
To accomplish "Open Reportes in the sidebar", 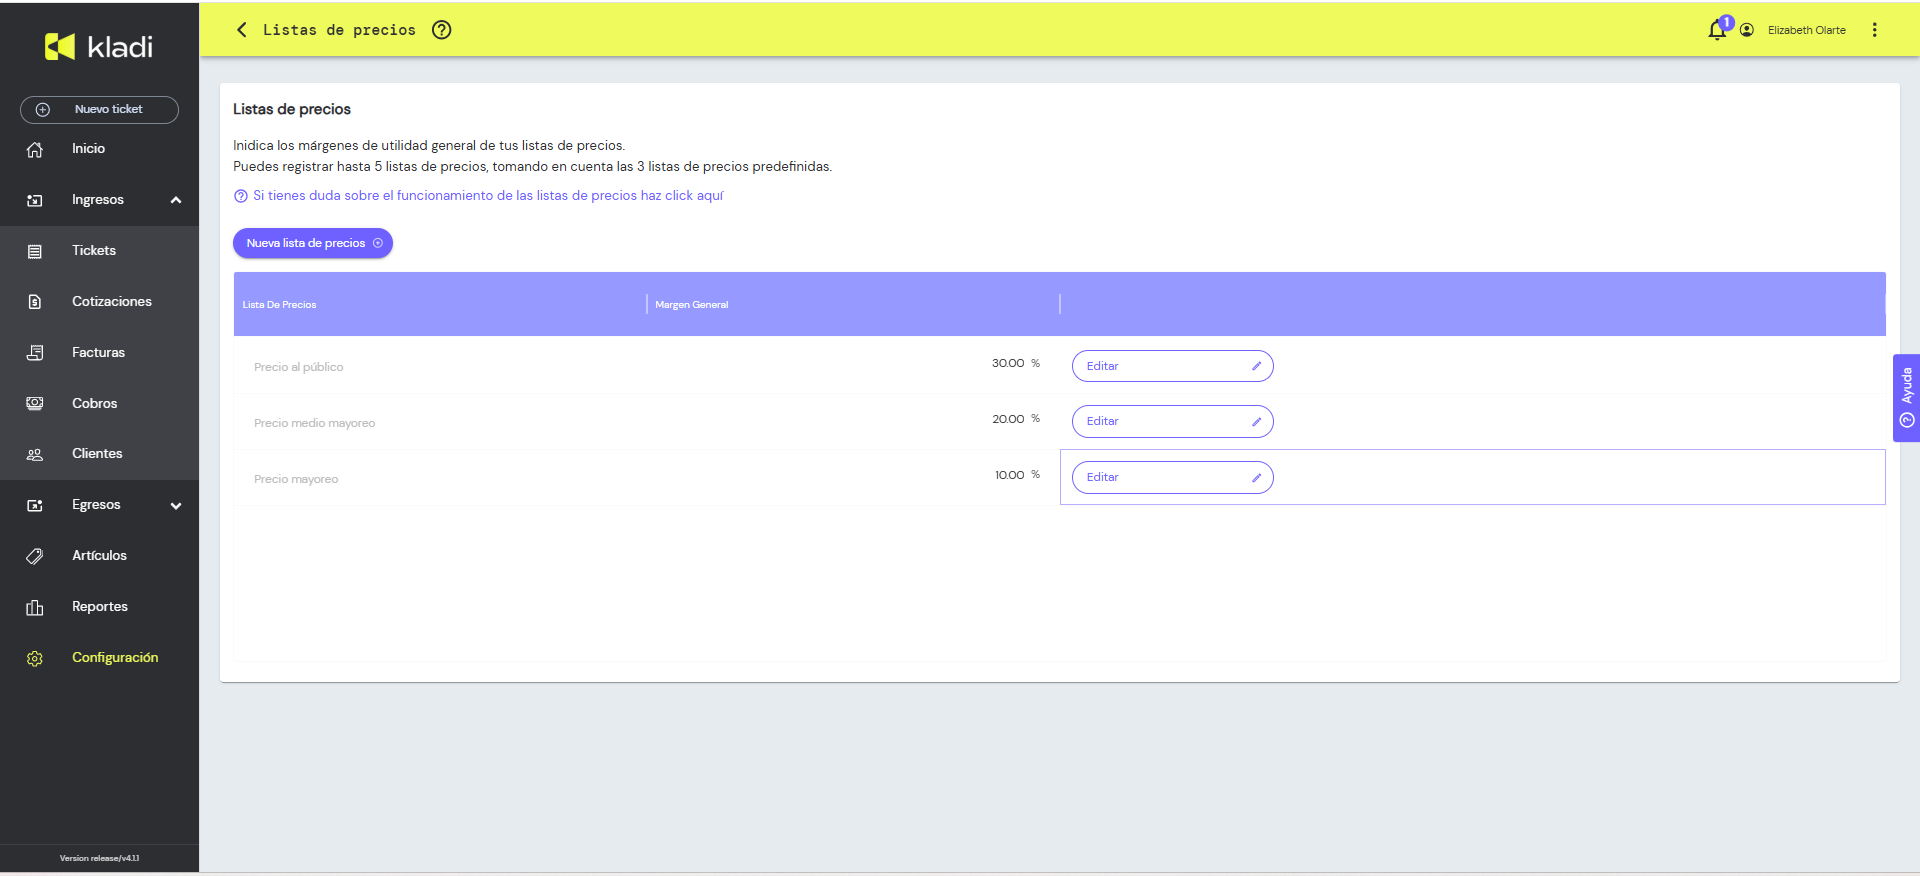I will [x=100, y=607].
